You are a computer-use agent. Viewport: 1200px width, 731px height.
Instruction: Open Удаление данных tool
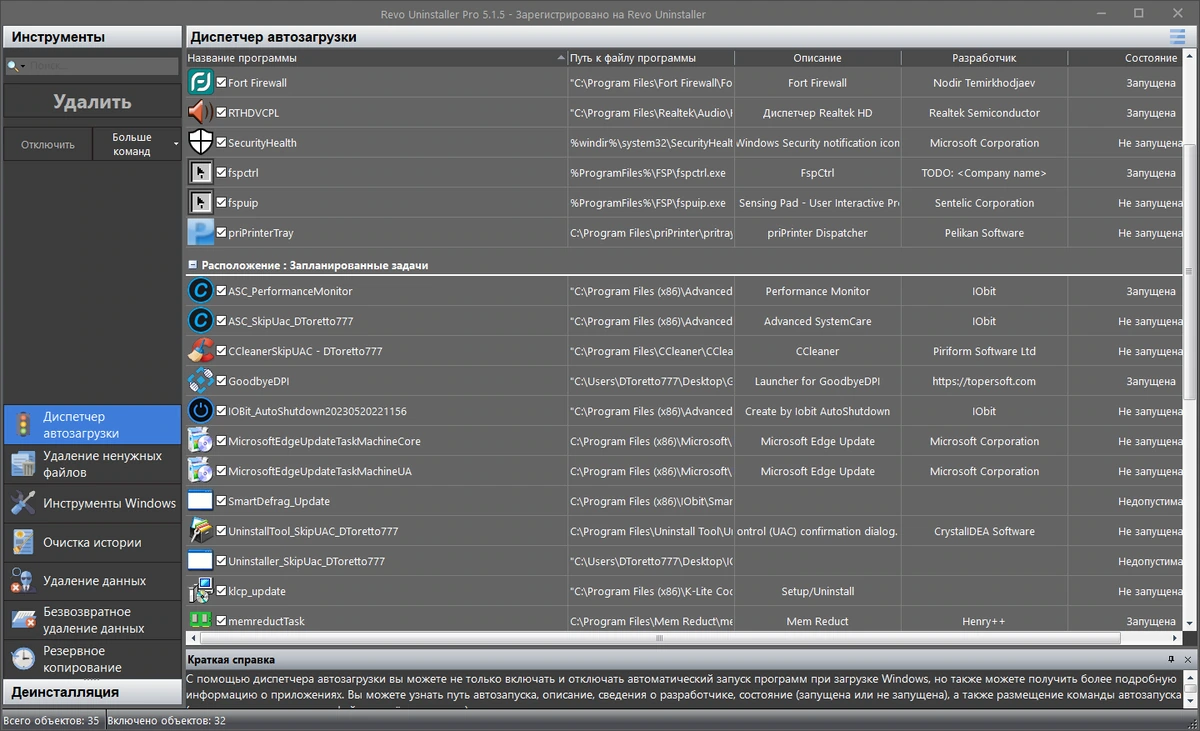[x=93, y=581]
